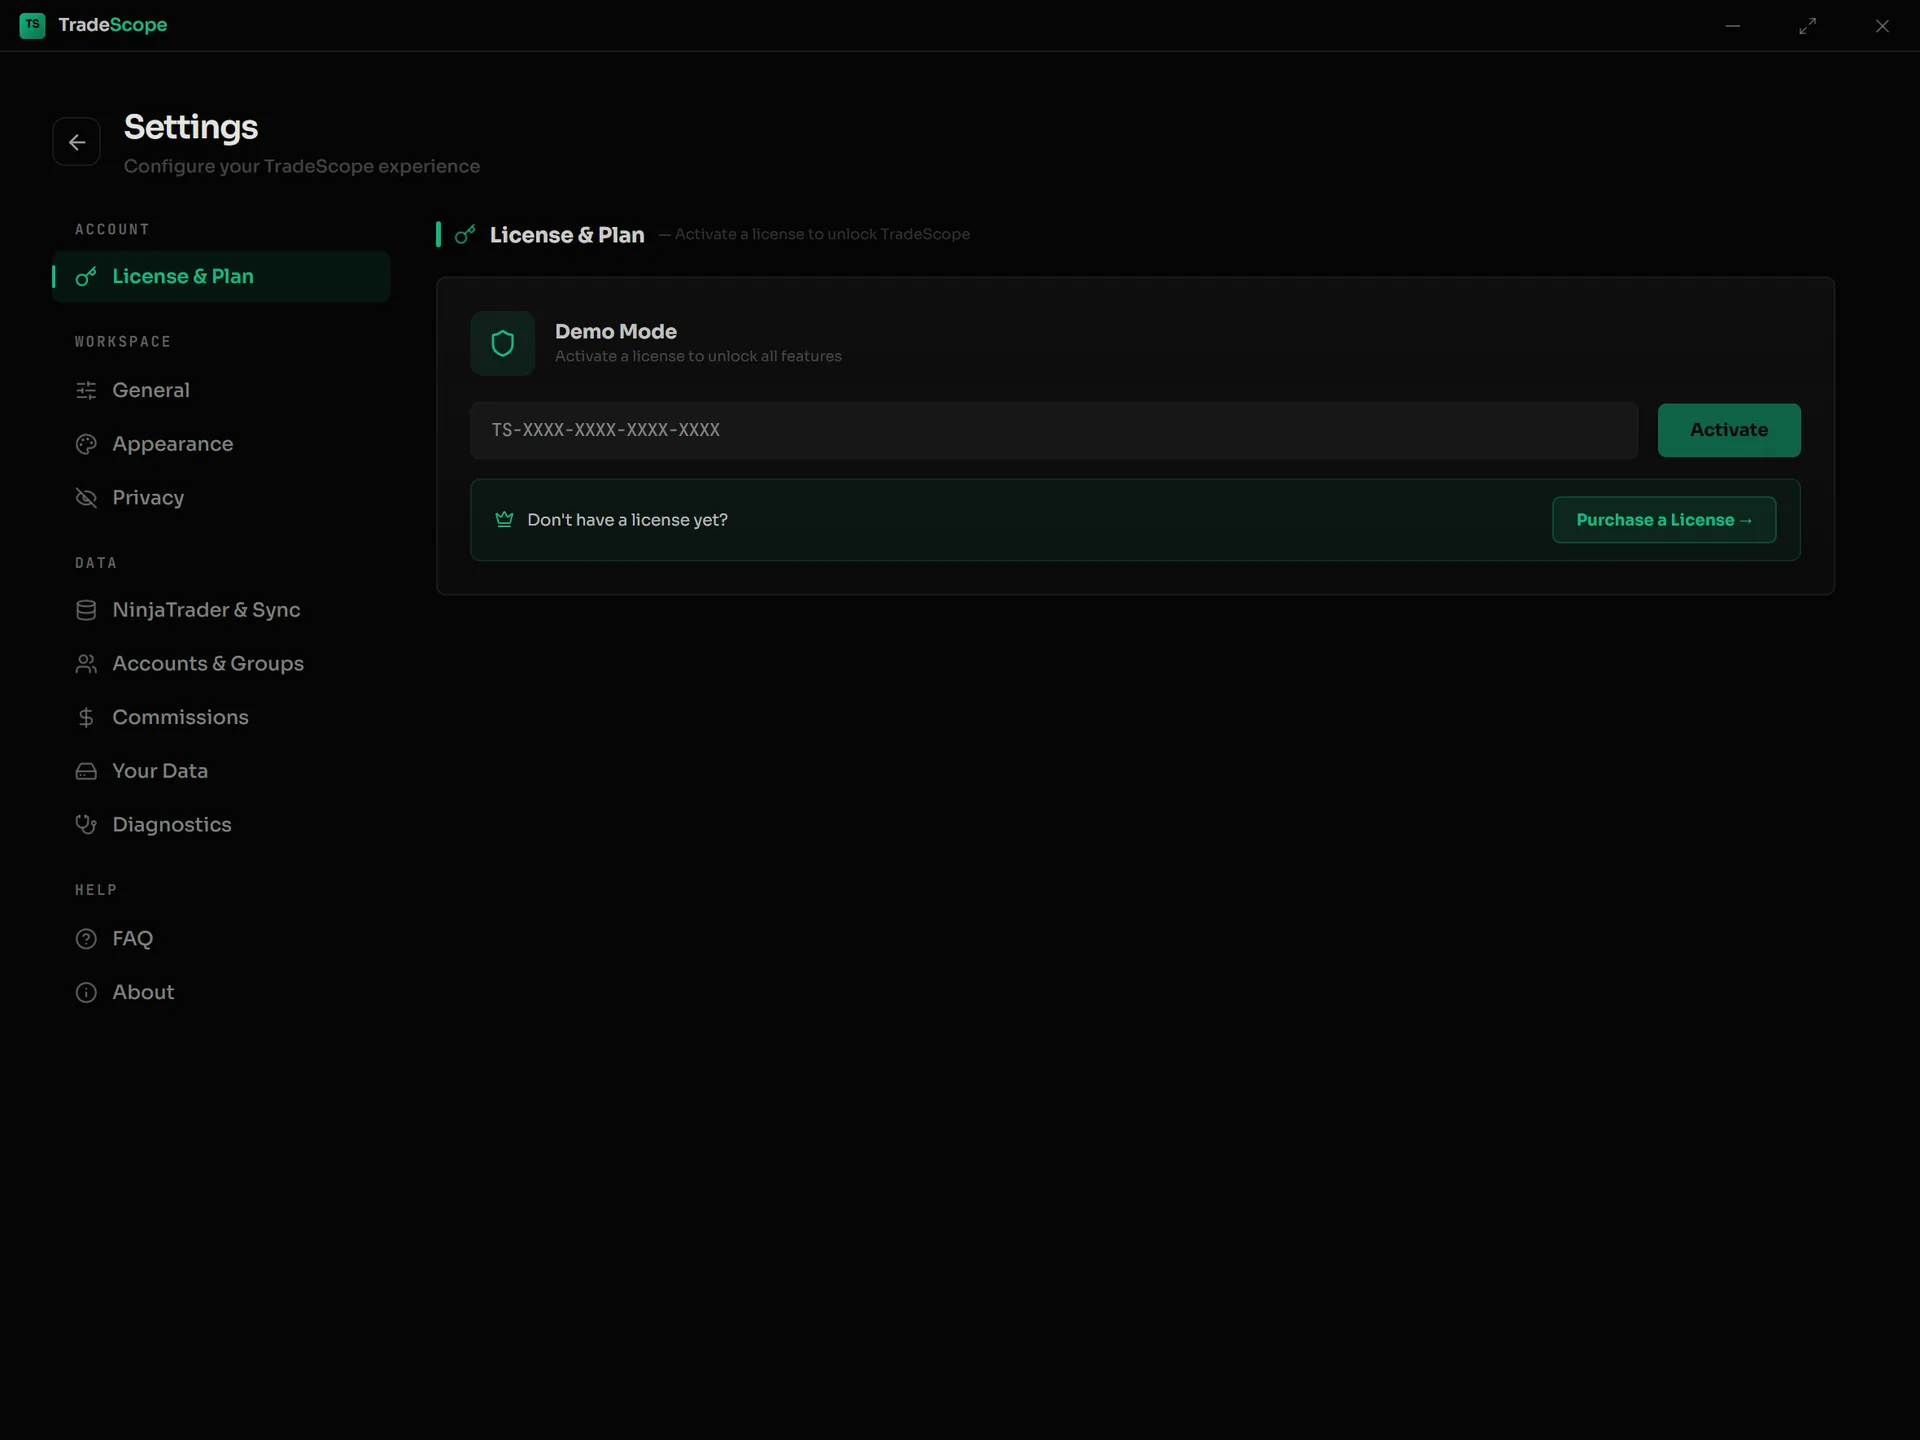
Task: Click the back arrow button beside Settings
Action: tap(76, 142)
